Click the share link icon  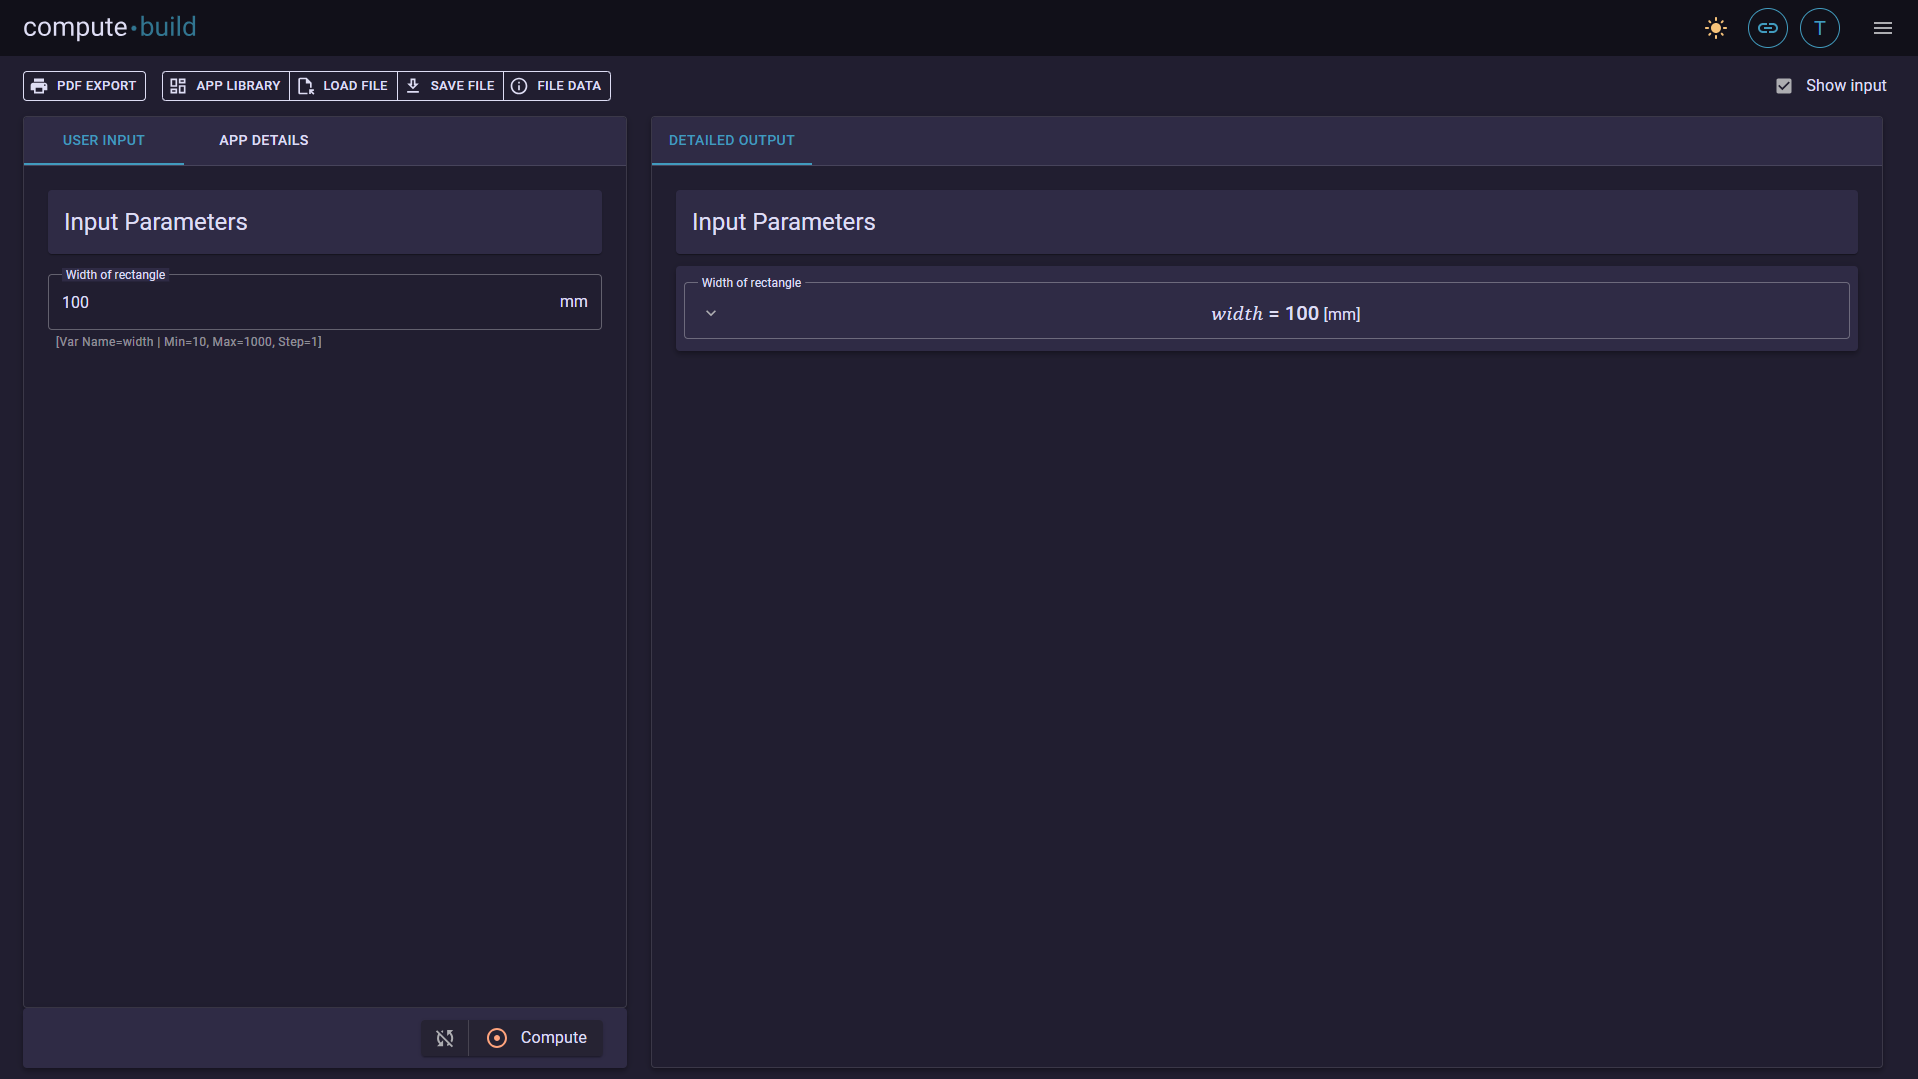[1767, 27]
